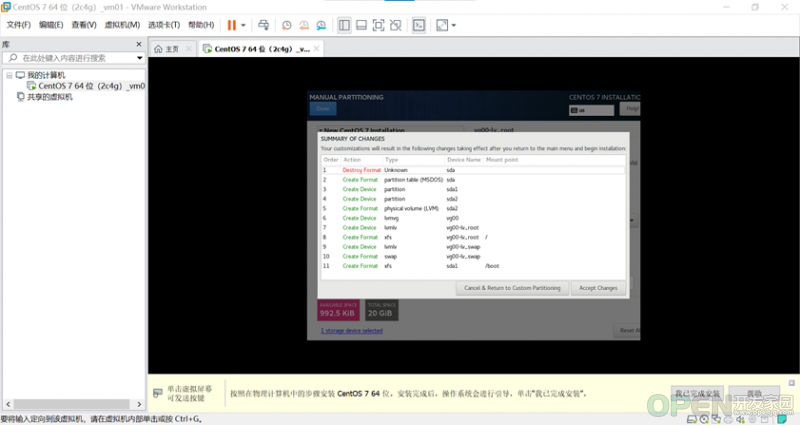Click the Mount point column header
800x425 pixels.
click(554, 160)
